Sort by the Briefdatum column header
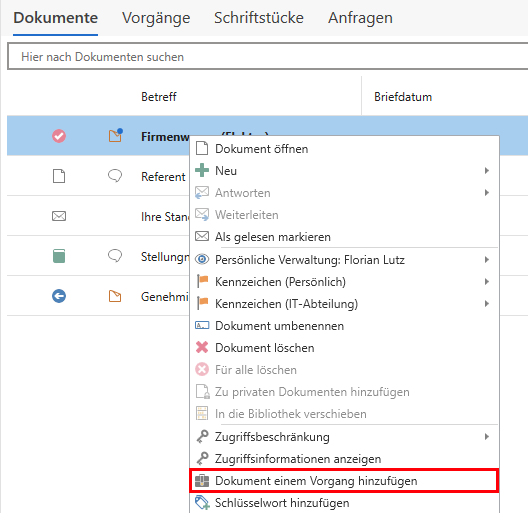Viewport: 528px width, 513px height. tap(403, 97)
